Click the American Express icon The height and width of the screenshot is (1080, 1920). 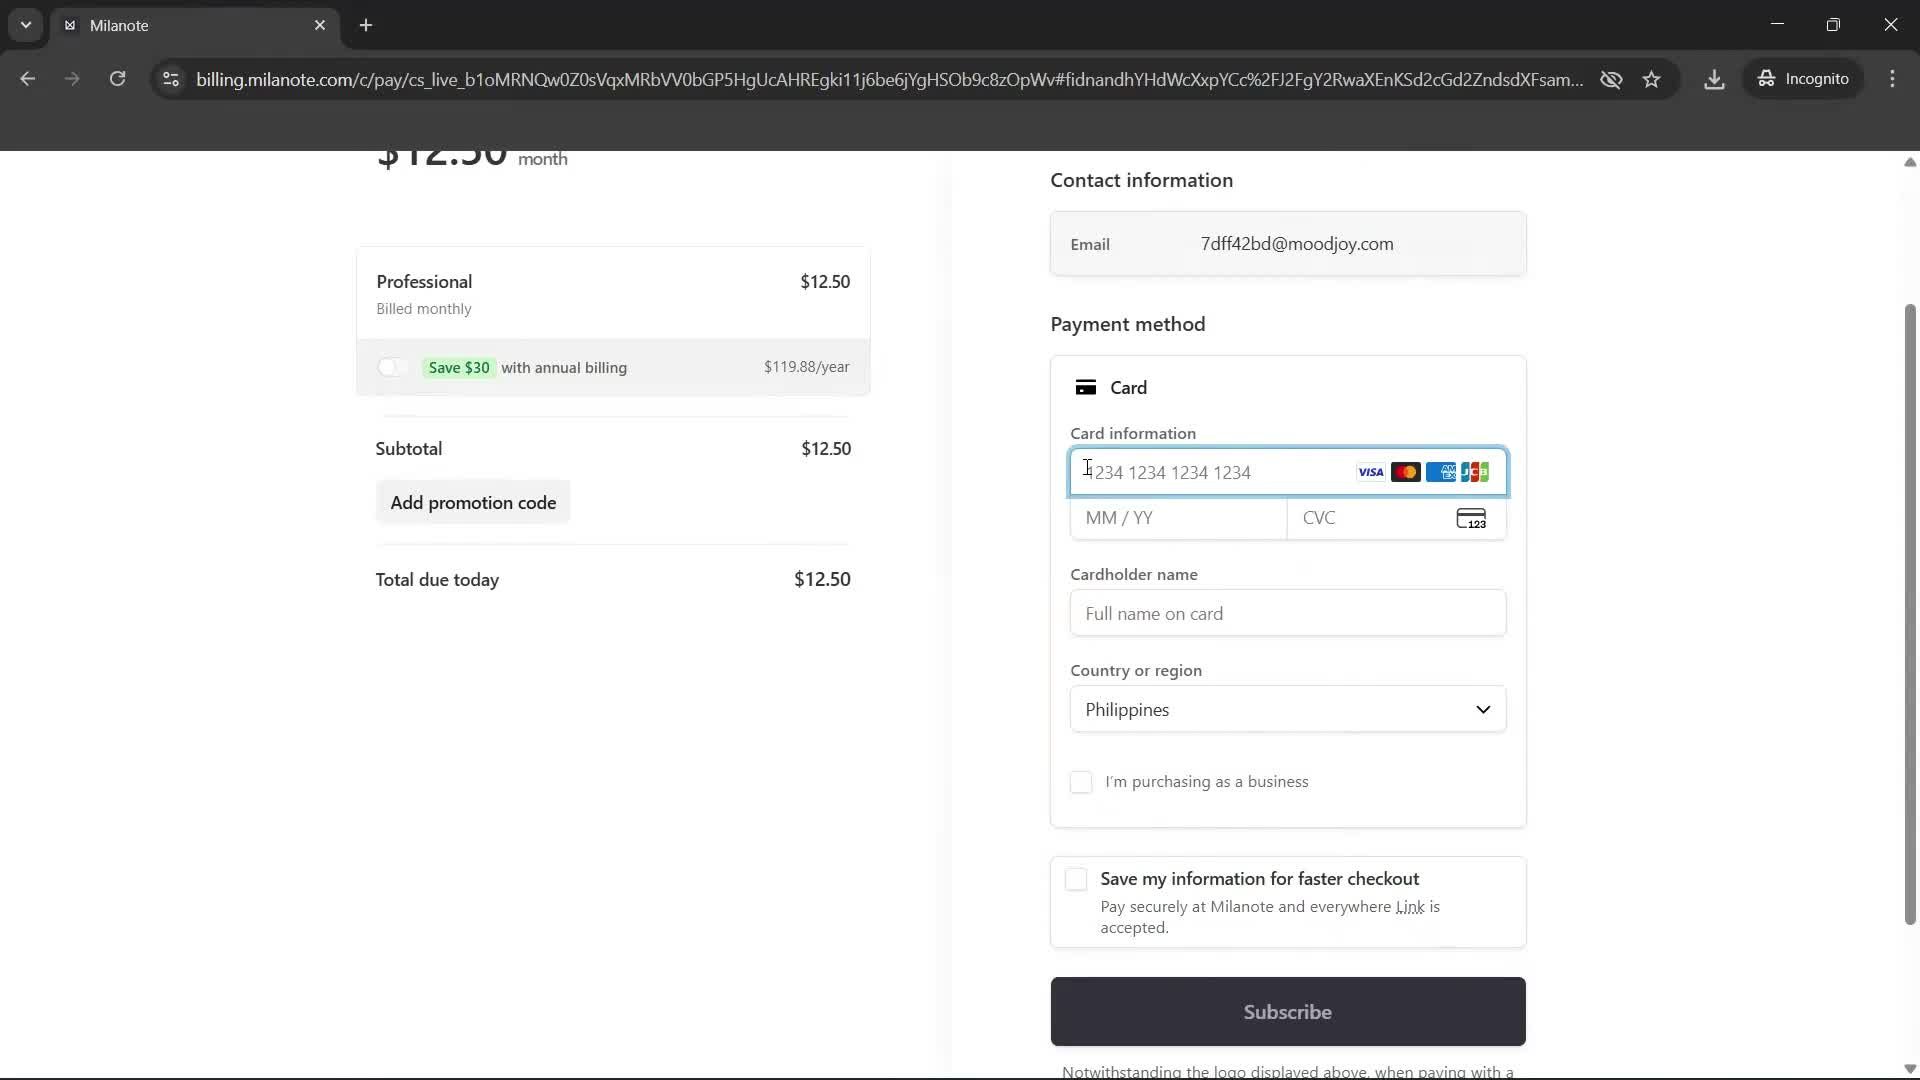pyautogui.click(x=1441, y=471)
